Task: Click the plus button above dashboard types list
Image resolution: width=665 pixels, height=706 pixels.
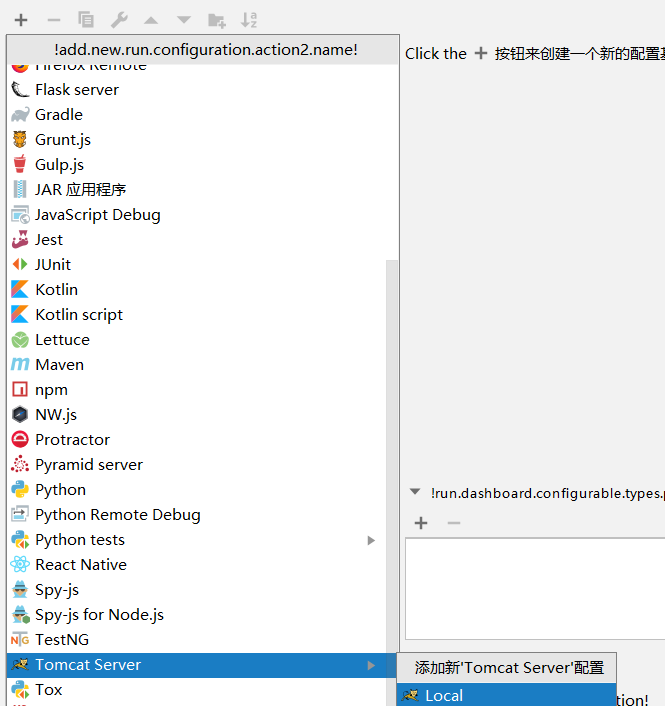Action: click(x=421, y=523)
